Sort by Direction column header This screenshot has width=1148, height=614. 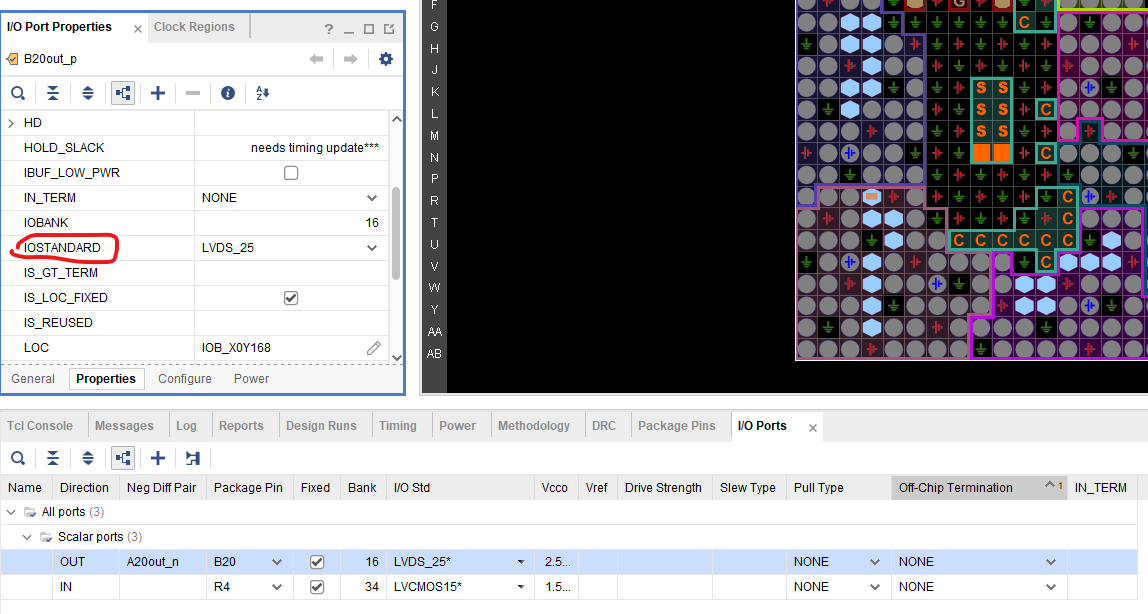tap(84, 487)
